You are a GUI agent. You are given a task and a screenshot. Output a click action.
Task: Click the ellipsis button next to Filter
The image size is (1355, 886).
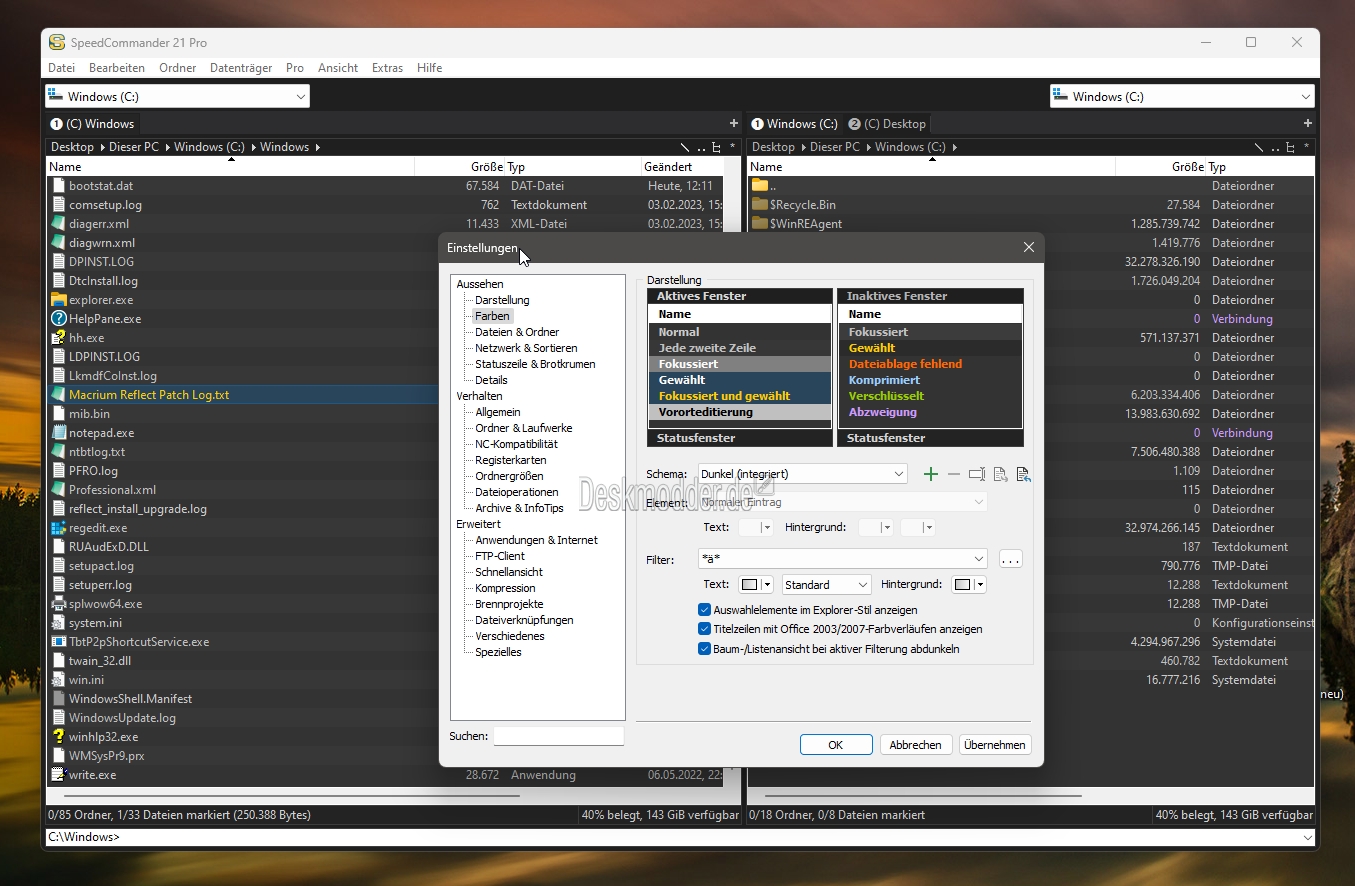point(1011,559)
